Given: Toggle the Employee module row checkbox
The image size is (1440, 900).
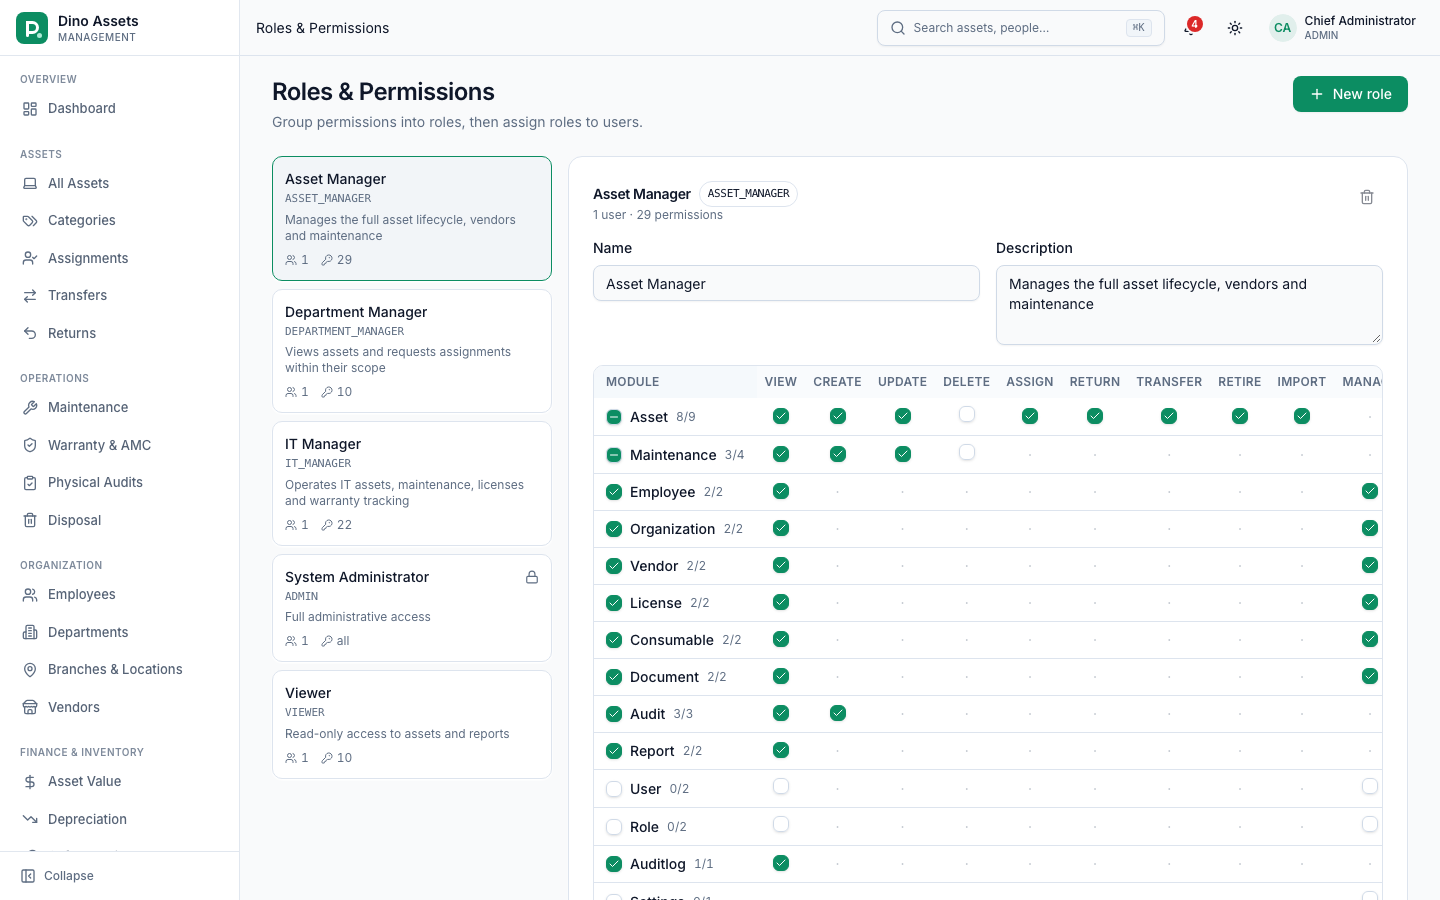Looking at the screenshot, I should point(614,492).
